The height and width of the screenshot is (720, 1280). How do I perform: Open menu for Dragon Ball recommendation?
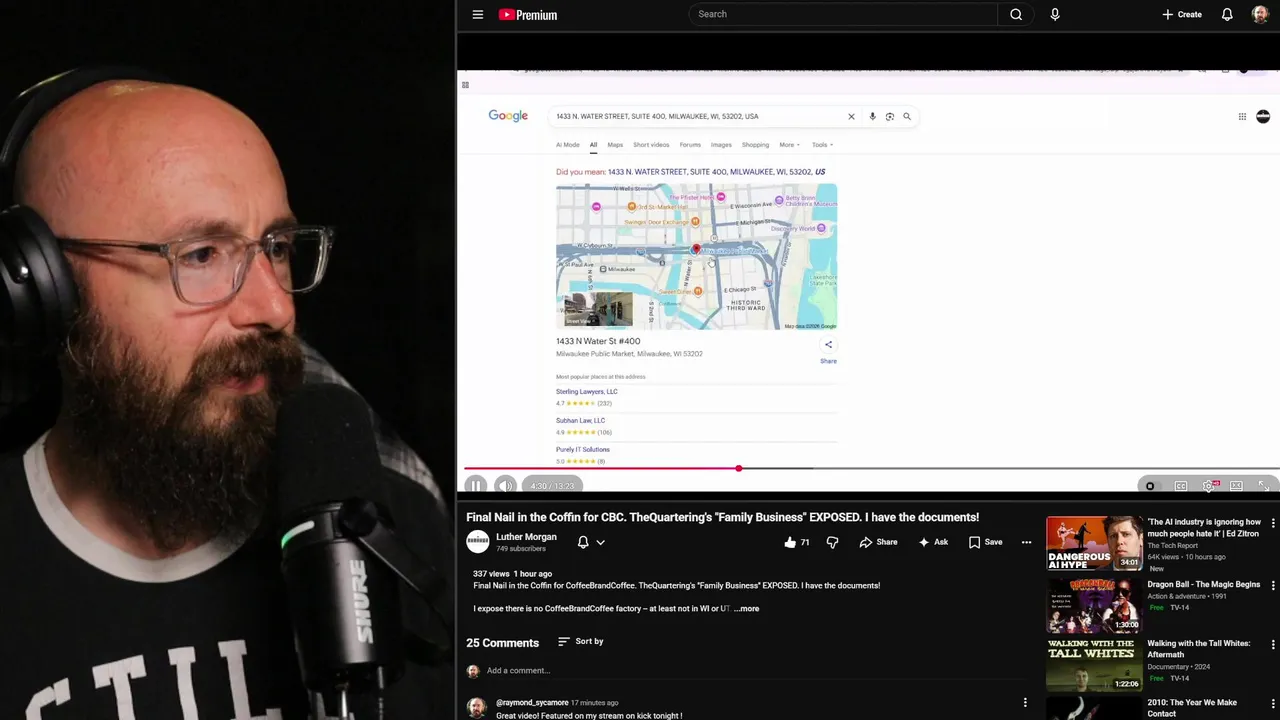pyautogui.click(x=1273, y=585)
